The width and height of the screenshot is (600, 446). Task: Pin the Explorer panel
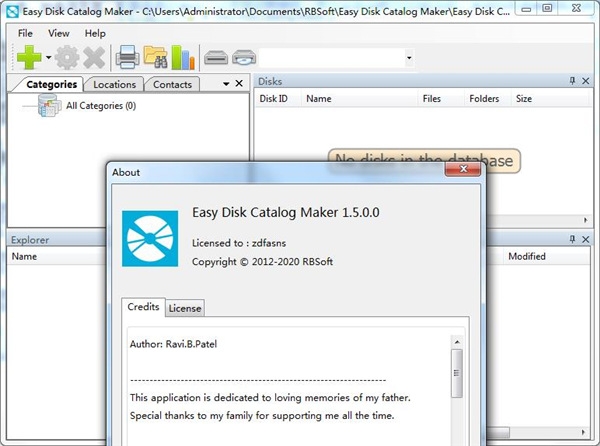click(x=572, y=239)
